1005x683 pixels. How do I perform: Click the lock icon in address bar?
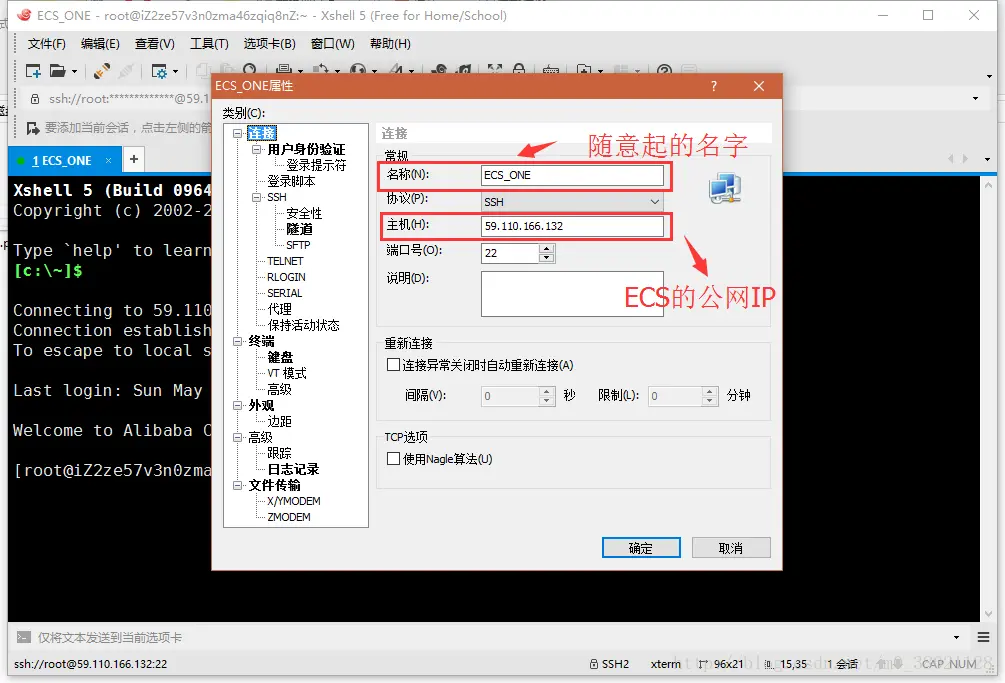tap(35, 99)
